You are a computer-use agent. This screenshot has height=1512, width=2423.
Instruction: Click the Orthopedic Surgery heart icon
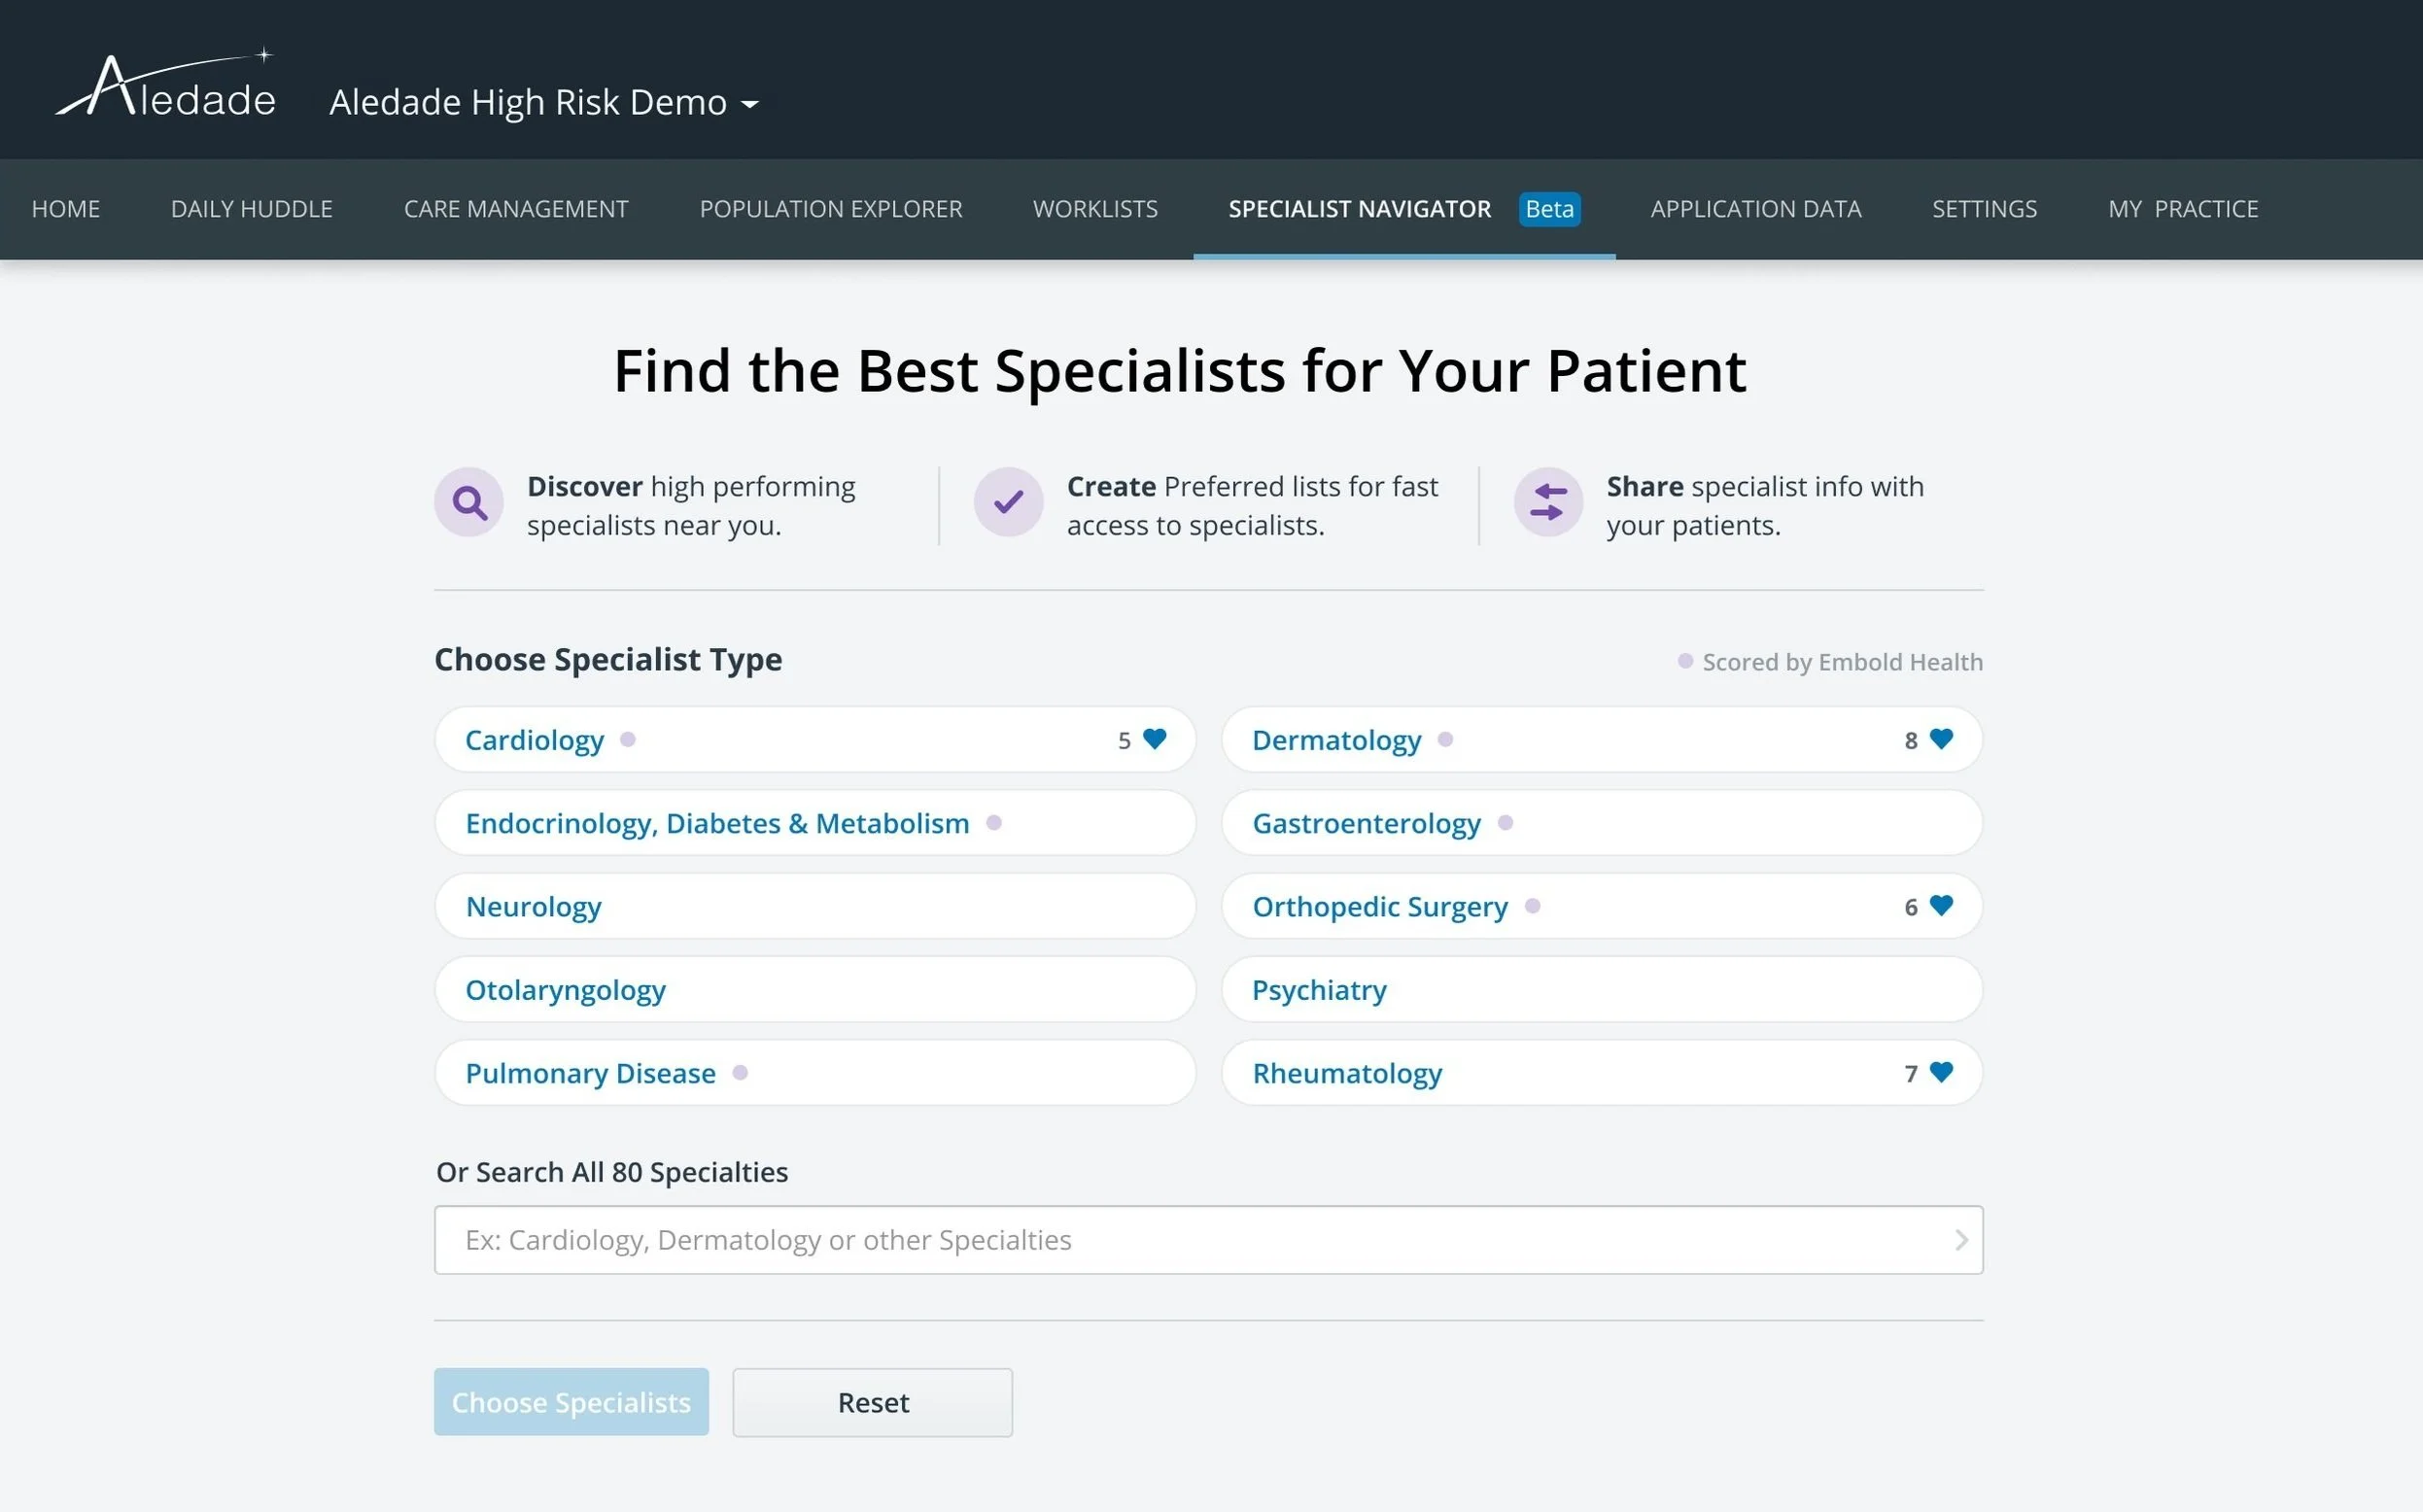(1941, 906)
